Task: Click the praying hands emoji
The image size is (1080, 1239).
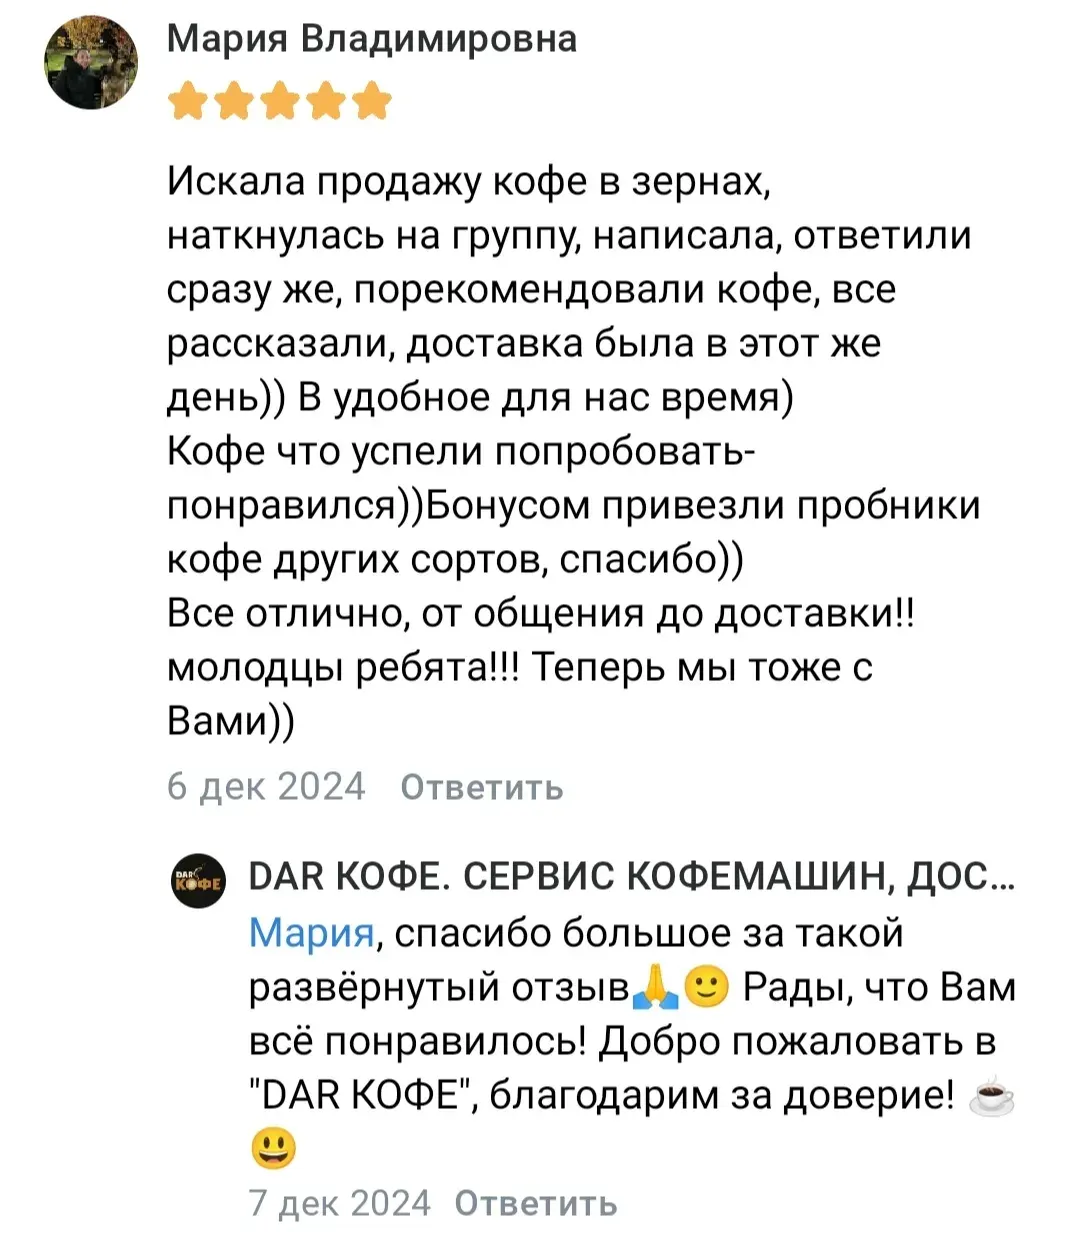Action: [x=657, y=988]
